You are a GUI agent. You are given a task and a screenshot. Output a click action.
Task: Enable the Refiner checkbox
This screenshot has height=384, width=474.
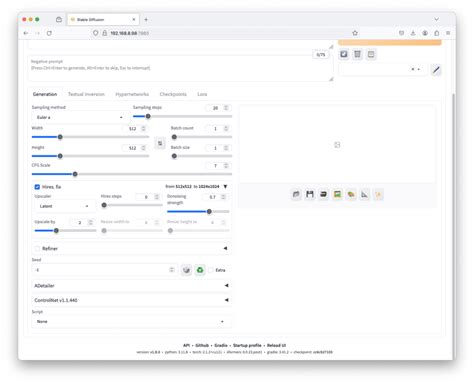(x=37, y=249)
